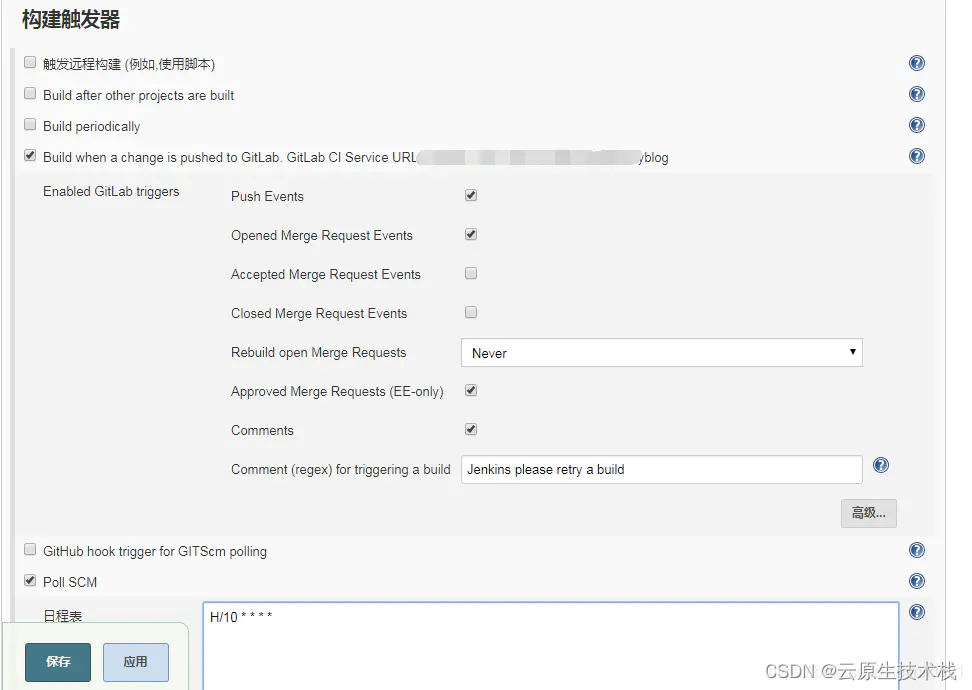Tick Closed Merge Request Events checkbox
972x690 pixels.
pyautogui.click(x=471, y=312)
